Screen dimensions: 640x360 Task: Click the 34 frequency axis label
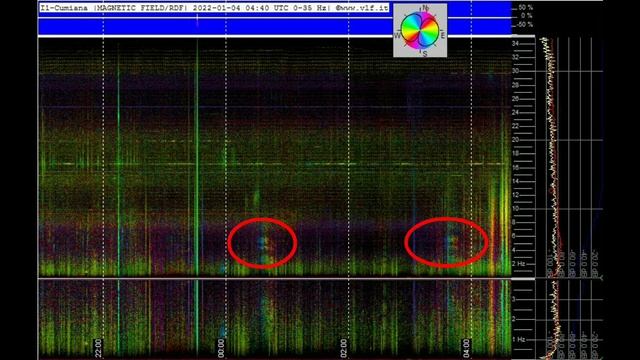click(516, 44)
